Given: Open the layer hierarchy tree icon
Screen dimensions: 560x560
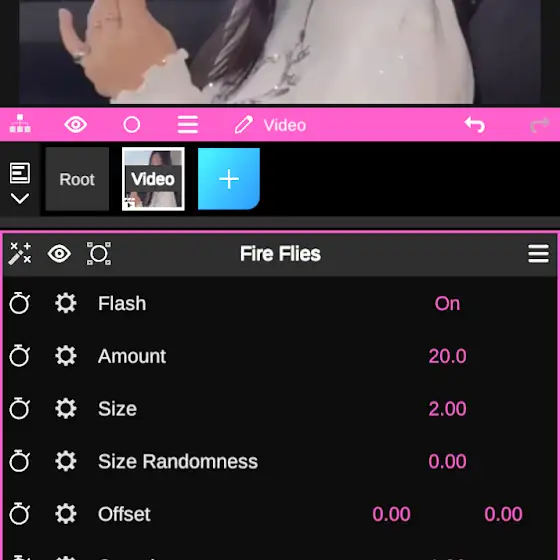Looking at the screenshot, I should (20, 124).
